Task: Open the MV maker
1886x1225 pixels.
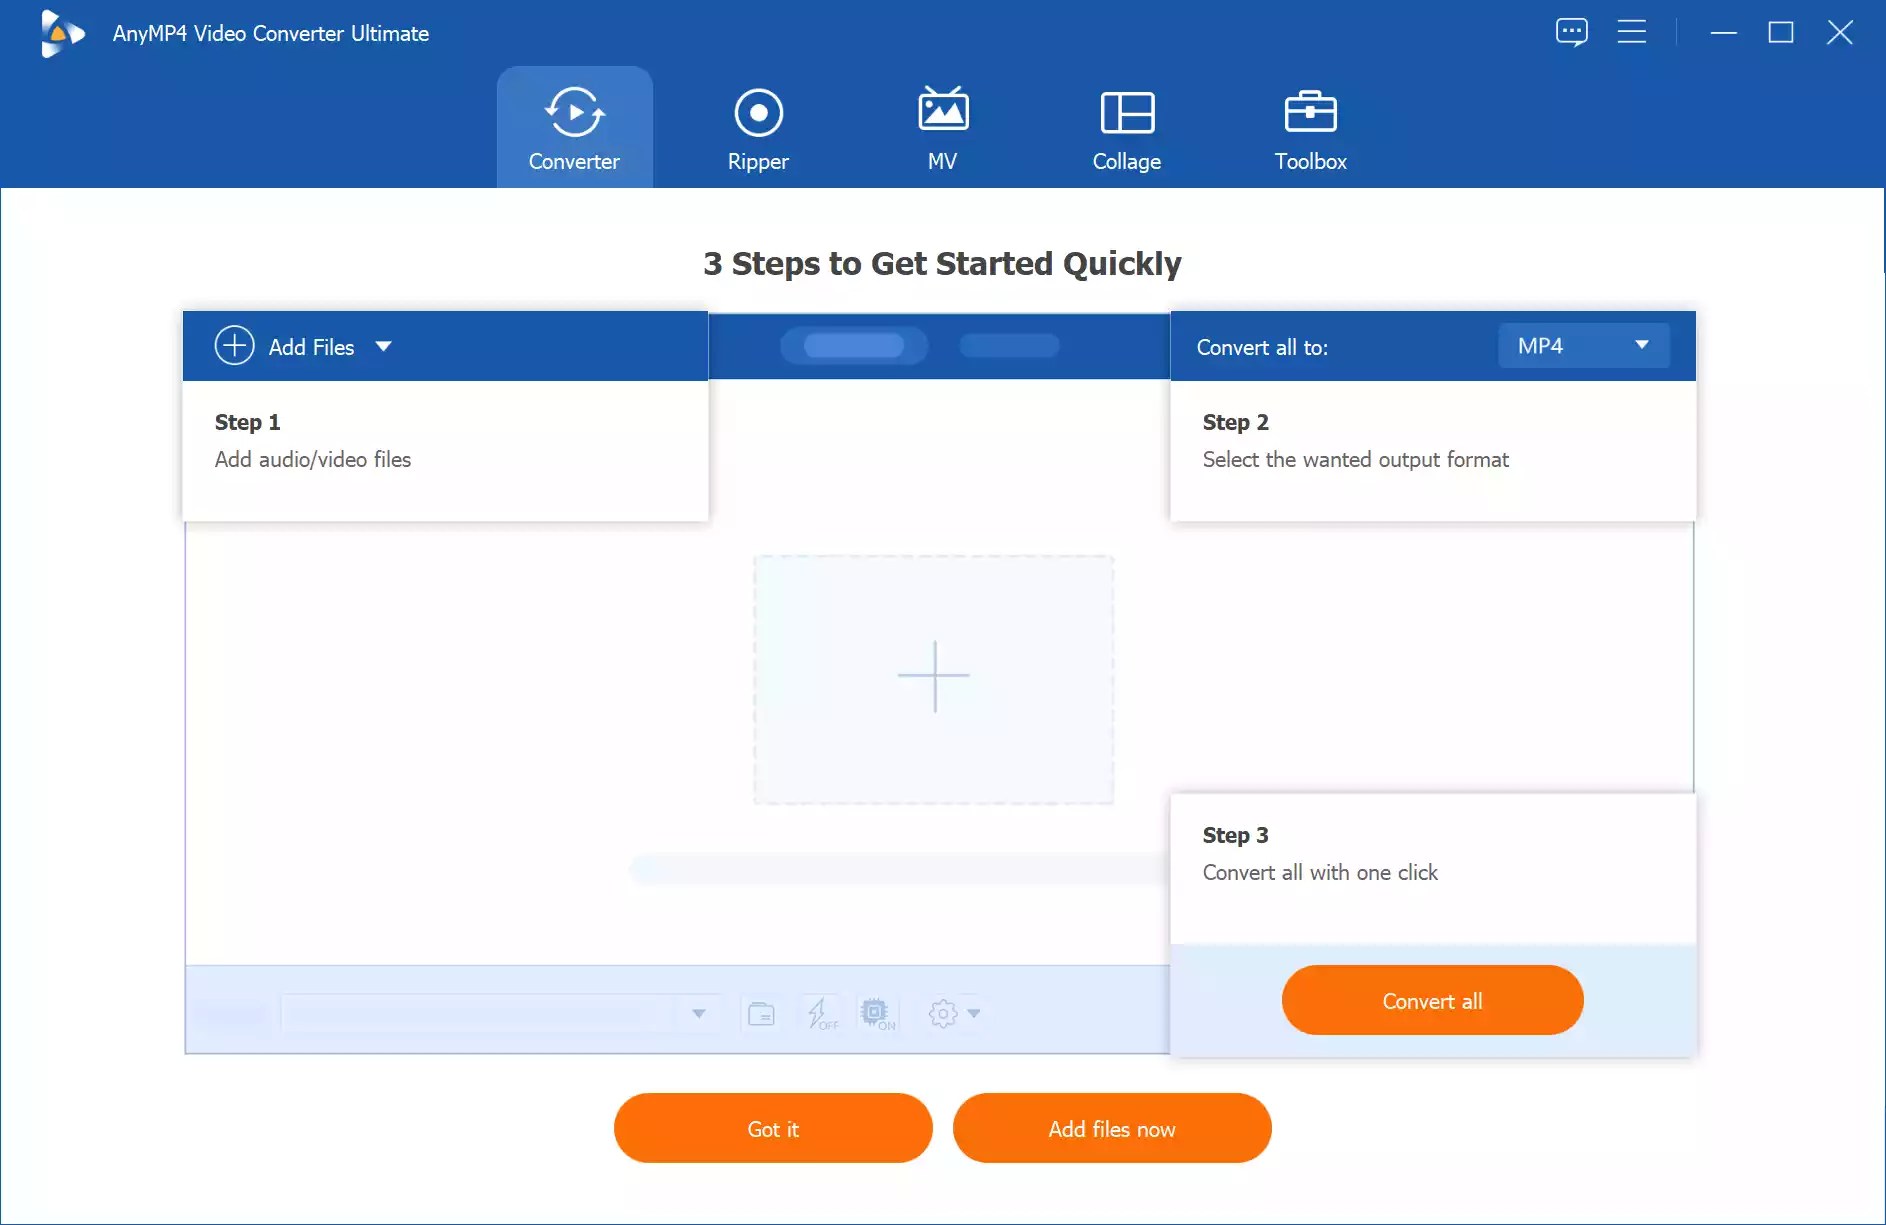Action: click(x=943, y=113)
